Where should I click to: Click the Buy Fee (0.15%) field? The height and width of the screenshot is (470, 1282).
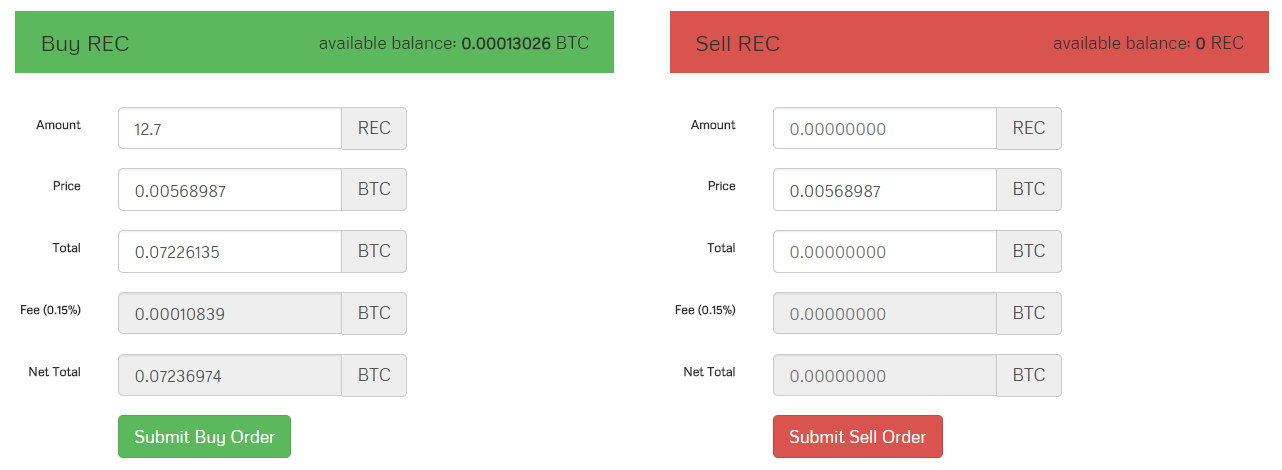coord(230,314)
